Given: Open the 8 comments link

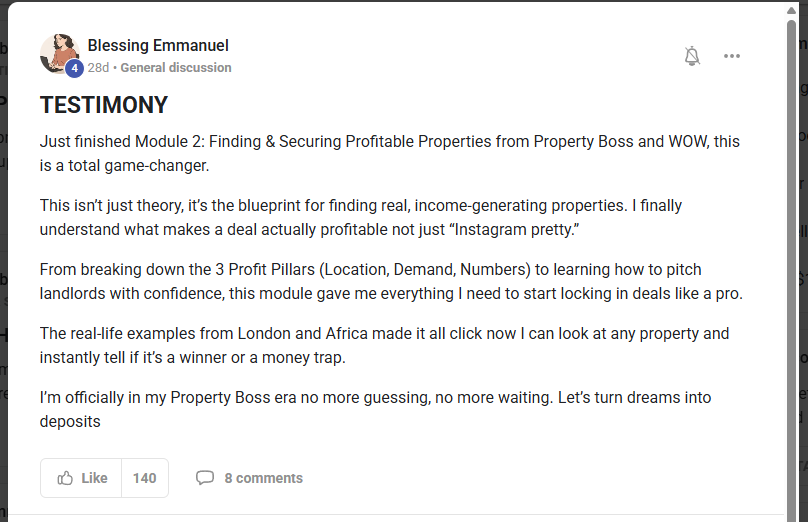Looking at the screenshot, I should (x=263, y=478).
